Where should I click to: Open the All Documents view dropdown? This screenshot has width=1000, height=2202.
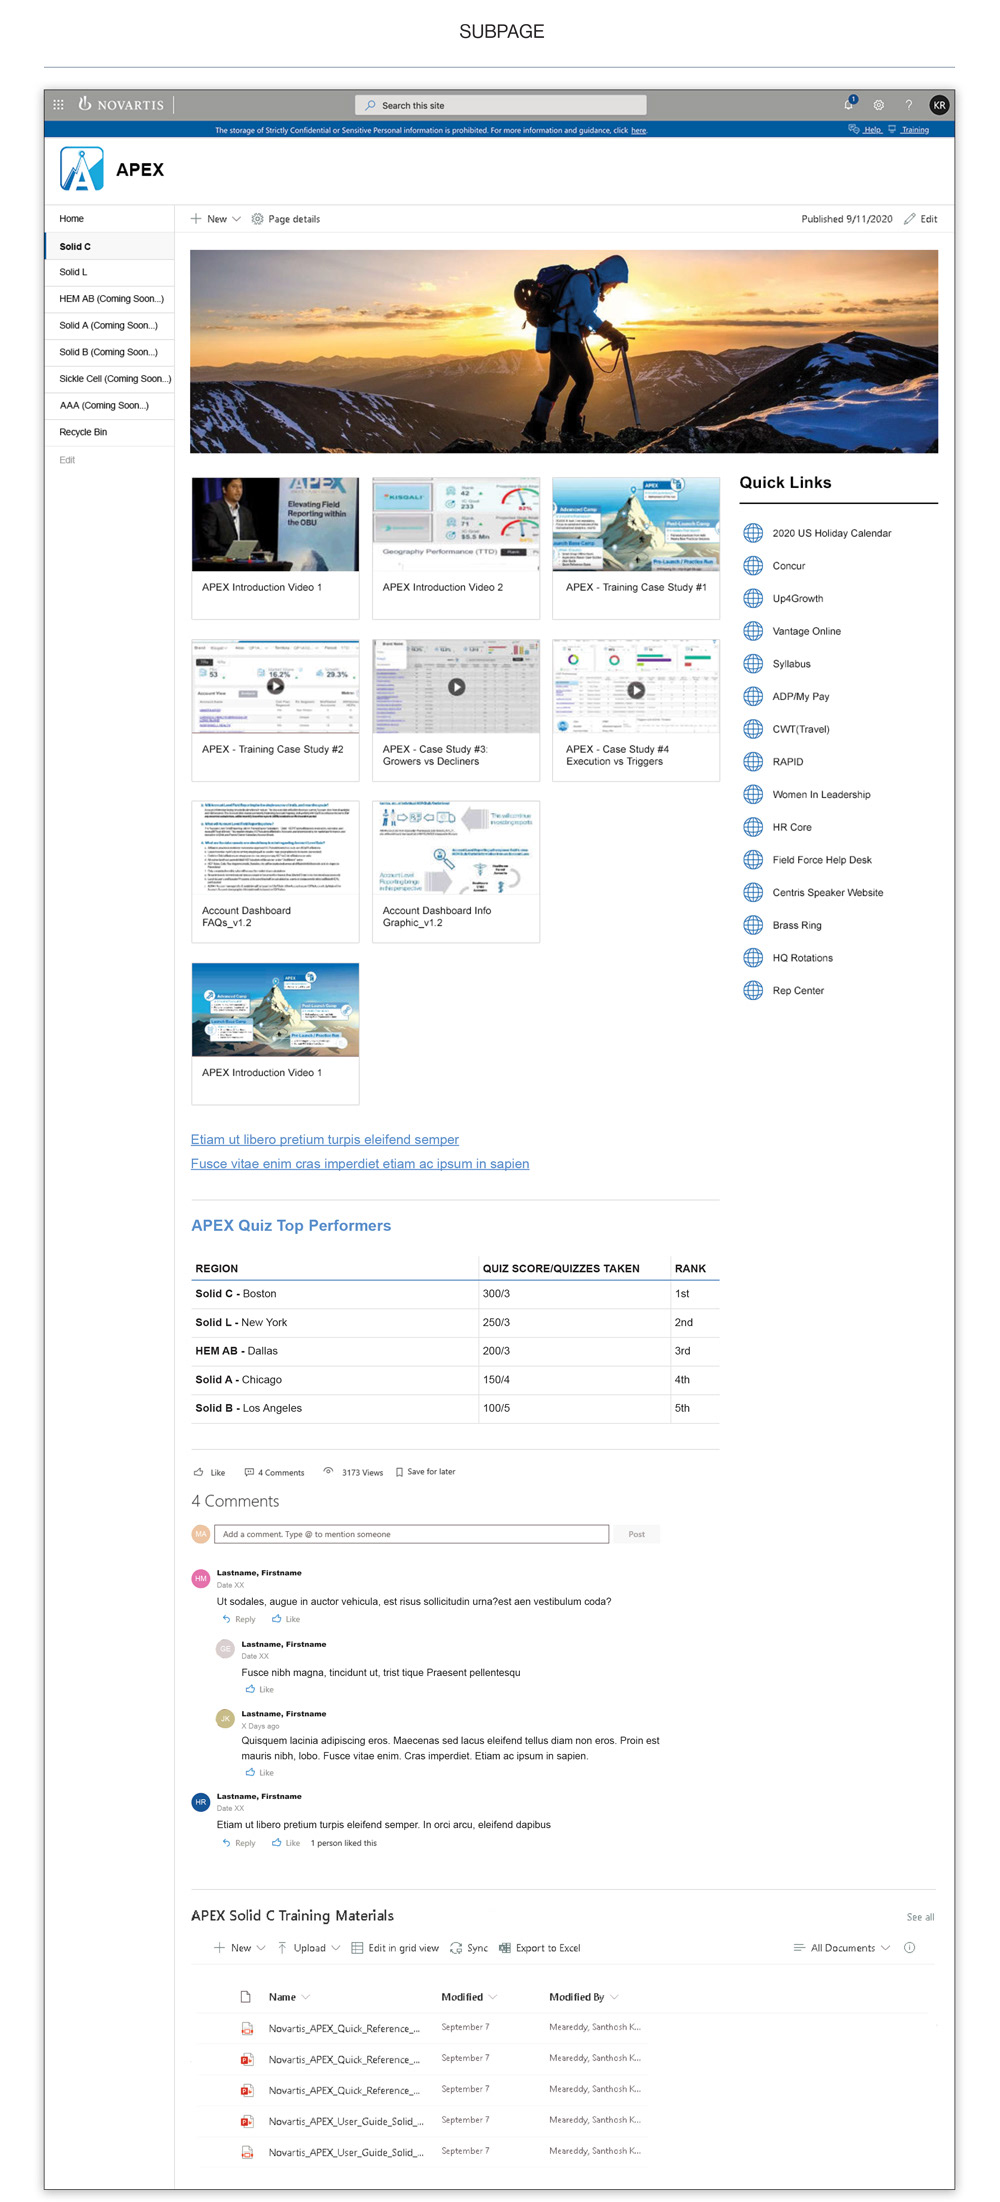click(x=842, y=1948)
